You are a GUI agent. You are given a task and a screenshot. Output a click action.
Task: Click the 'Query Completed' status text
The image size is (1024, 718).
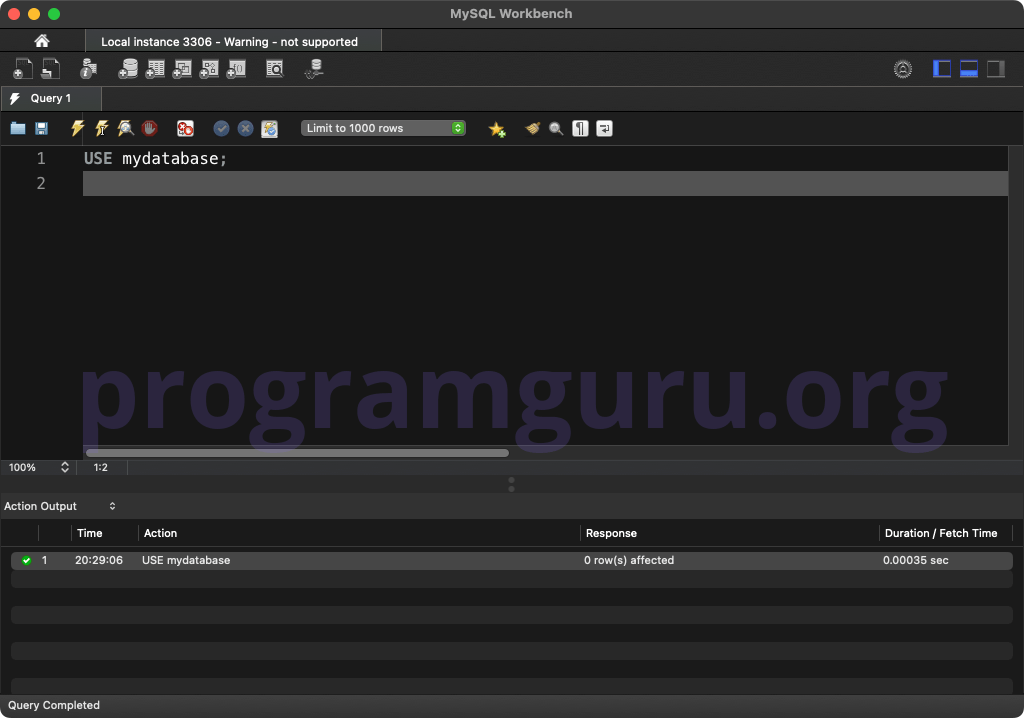pyautogui.click(x=54, y=705)
